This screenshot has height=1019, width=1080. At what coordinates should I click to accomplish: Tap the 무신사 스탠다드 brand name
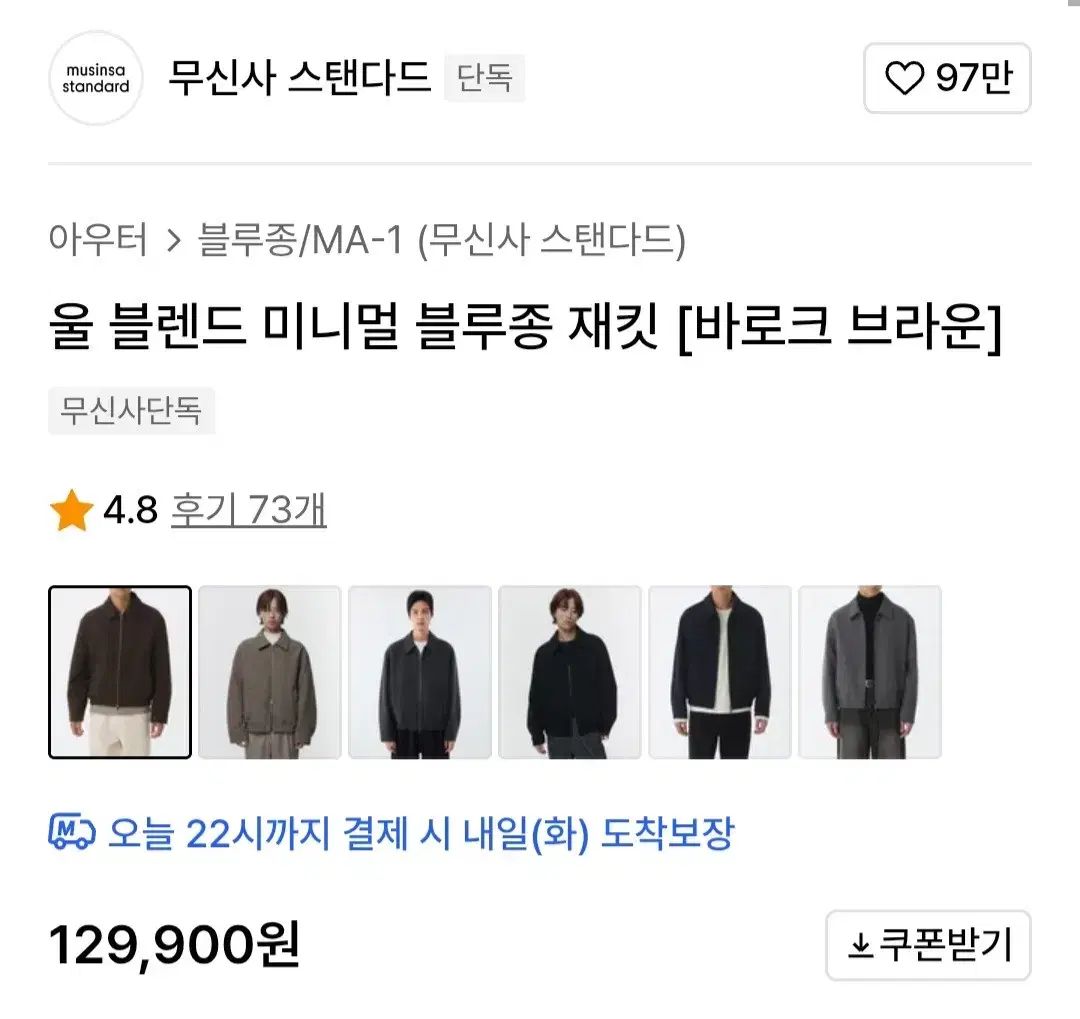[x=298, y=78]
